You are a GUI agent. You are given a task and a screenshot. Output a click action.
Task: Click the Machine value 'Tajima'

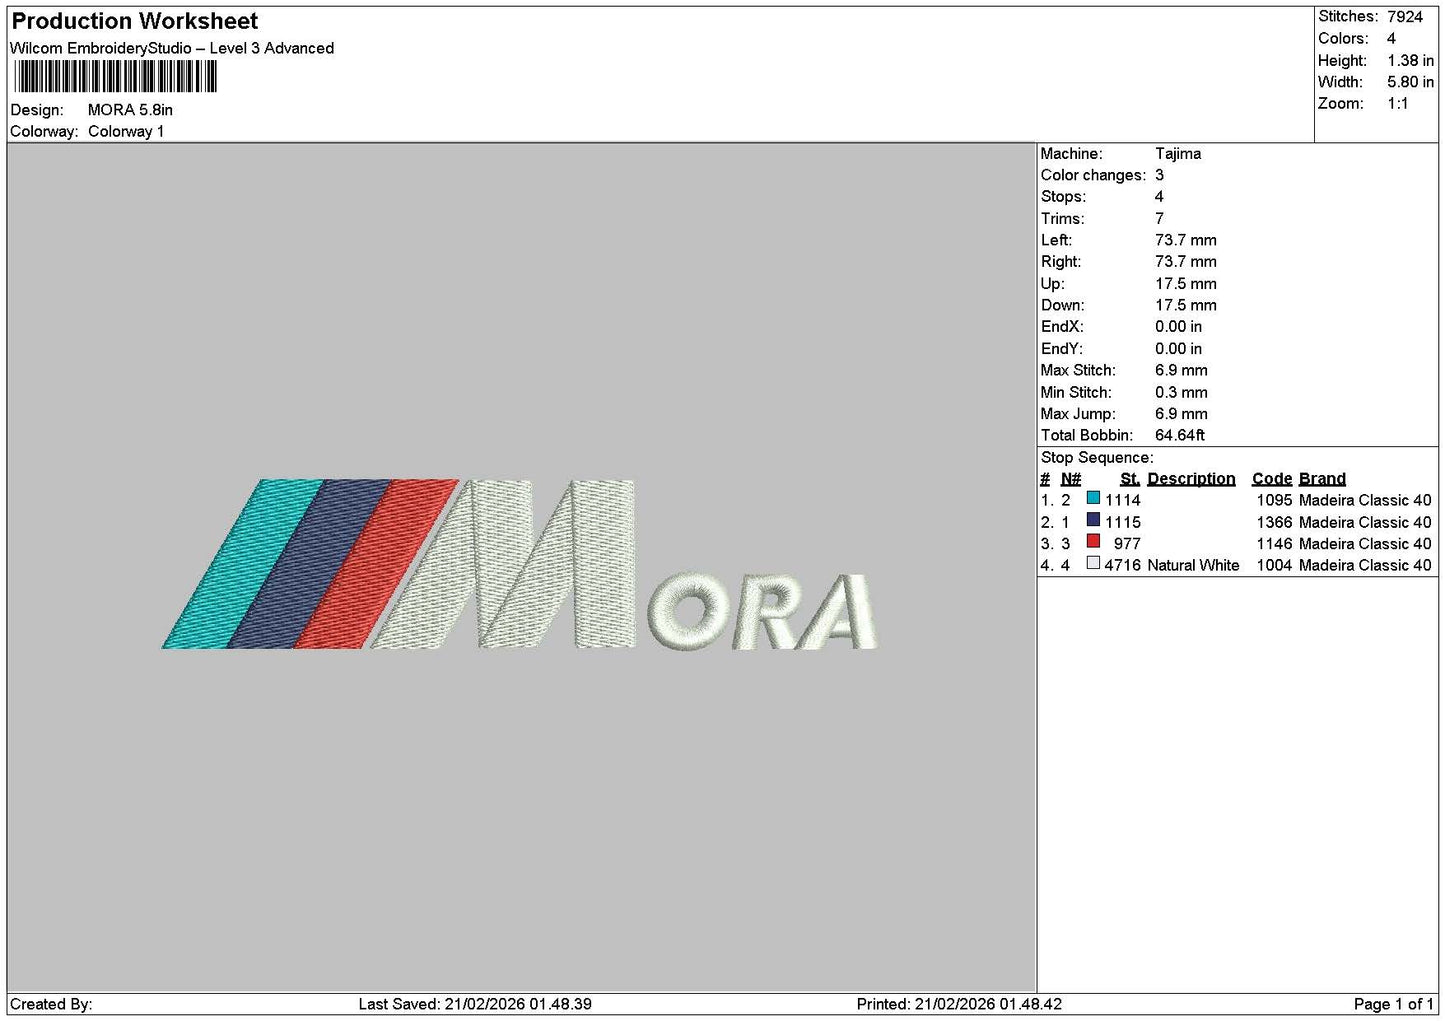(1178, 154)
